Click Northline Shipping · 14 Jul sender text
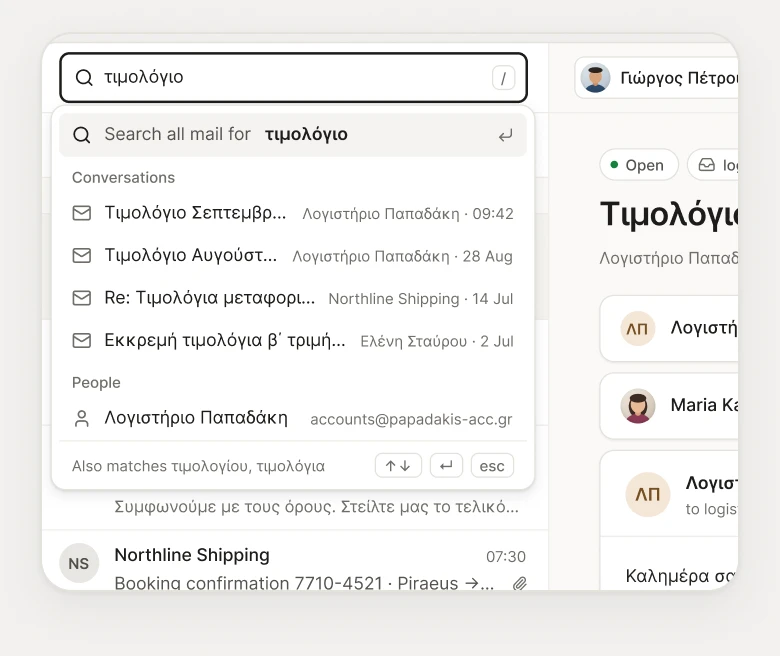Image resolution: width=780 pixels, height=656 pixels. (x=420, y=299)
